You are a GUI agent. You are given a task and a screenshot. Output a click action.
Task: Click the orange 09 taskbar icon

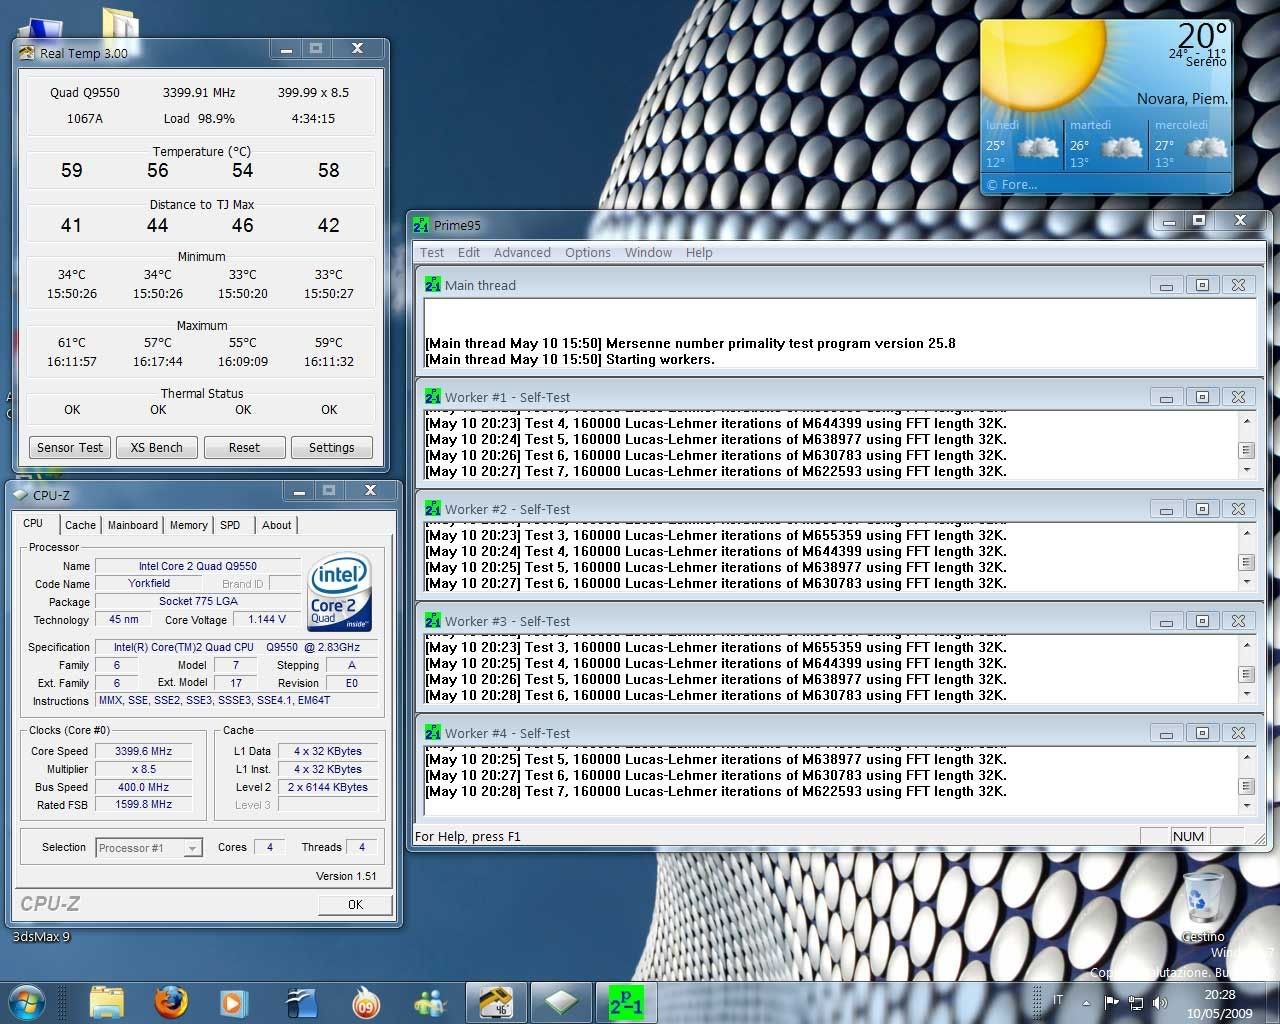(x=366, y=1002)
